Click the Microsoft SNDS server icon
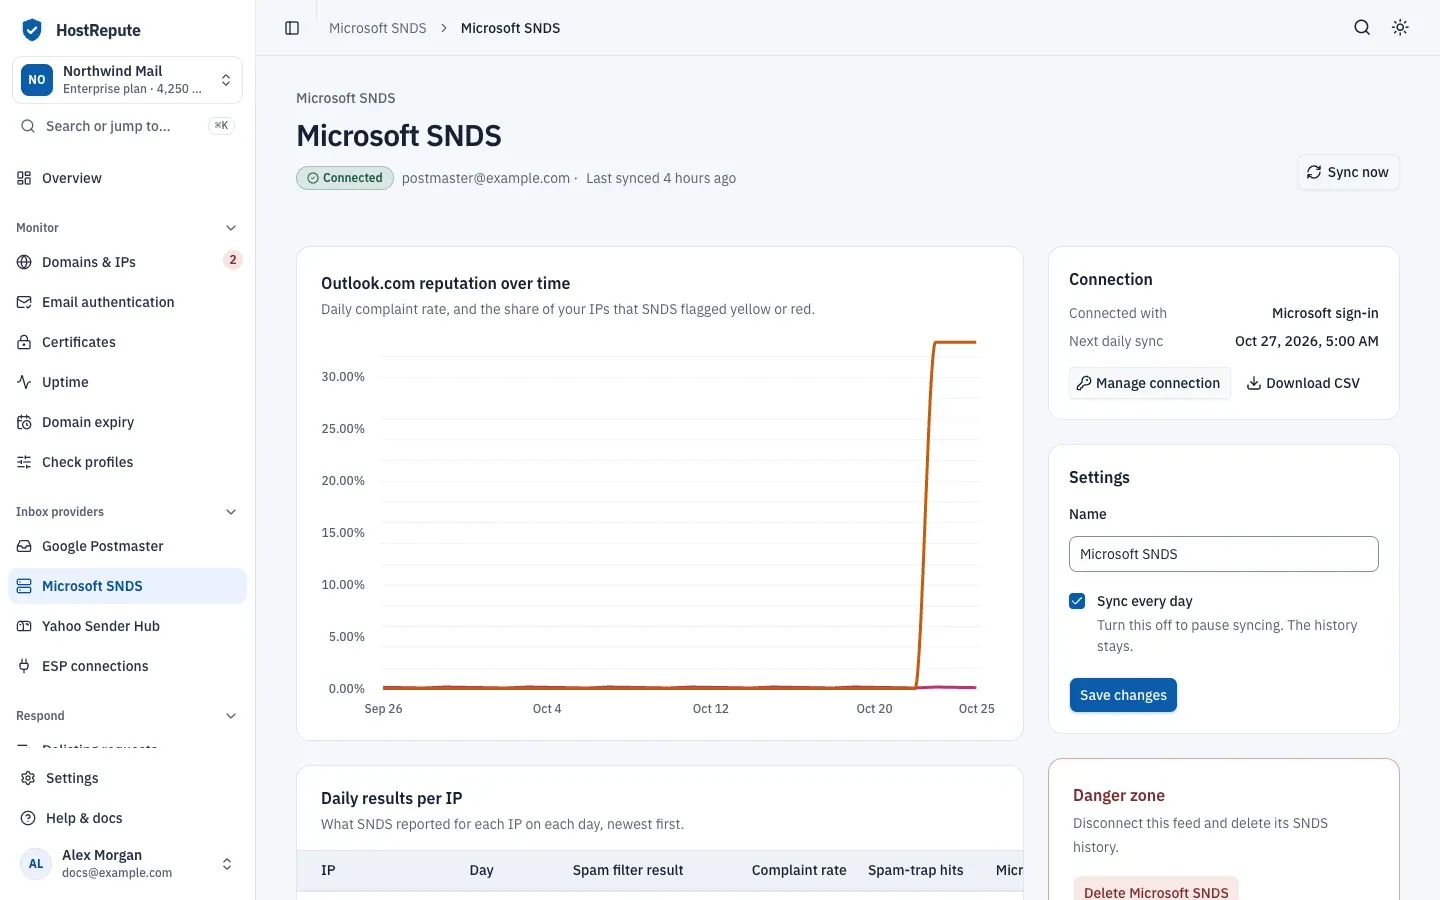This screenshot has height=900, width=1440. 24,586
